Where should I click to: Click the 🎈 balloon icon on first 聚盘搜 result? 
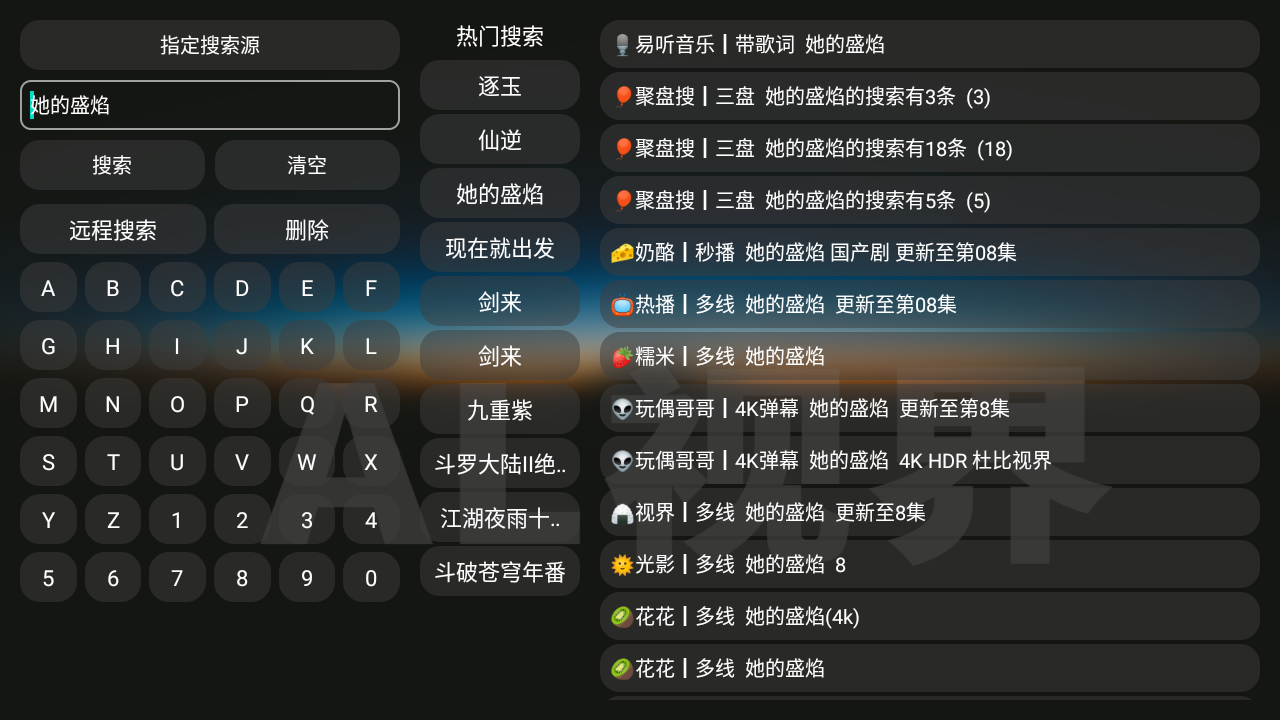click(x=623, y=97)
